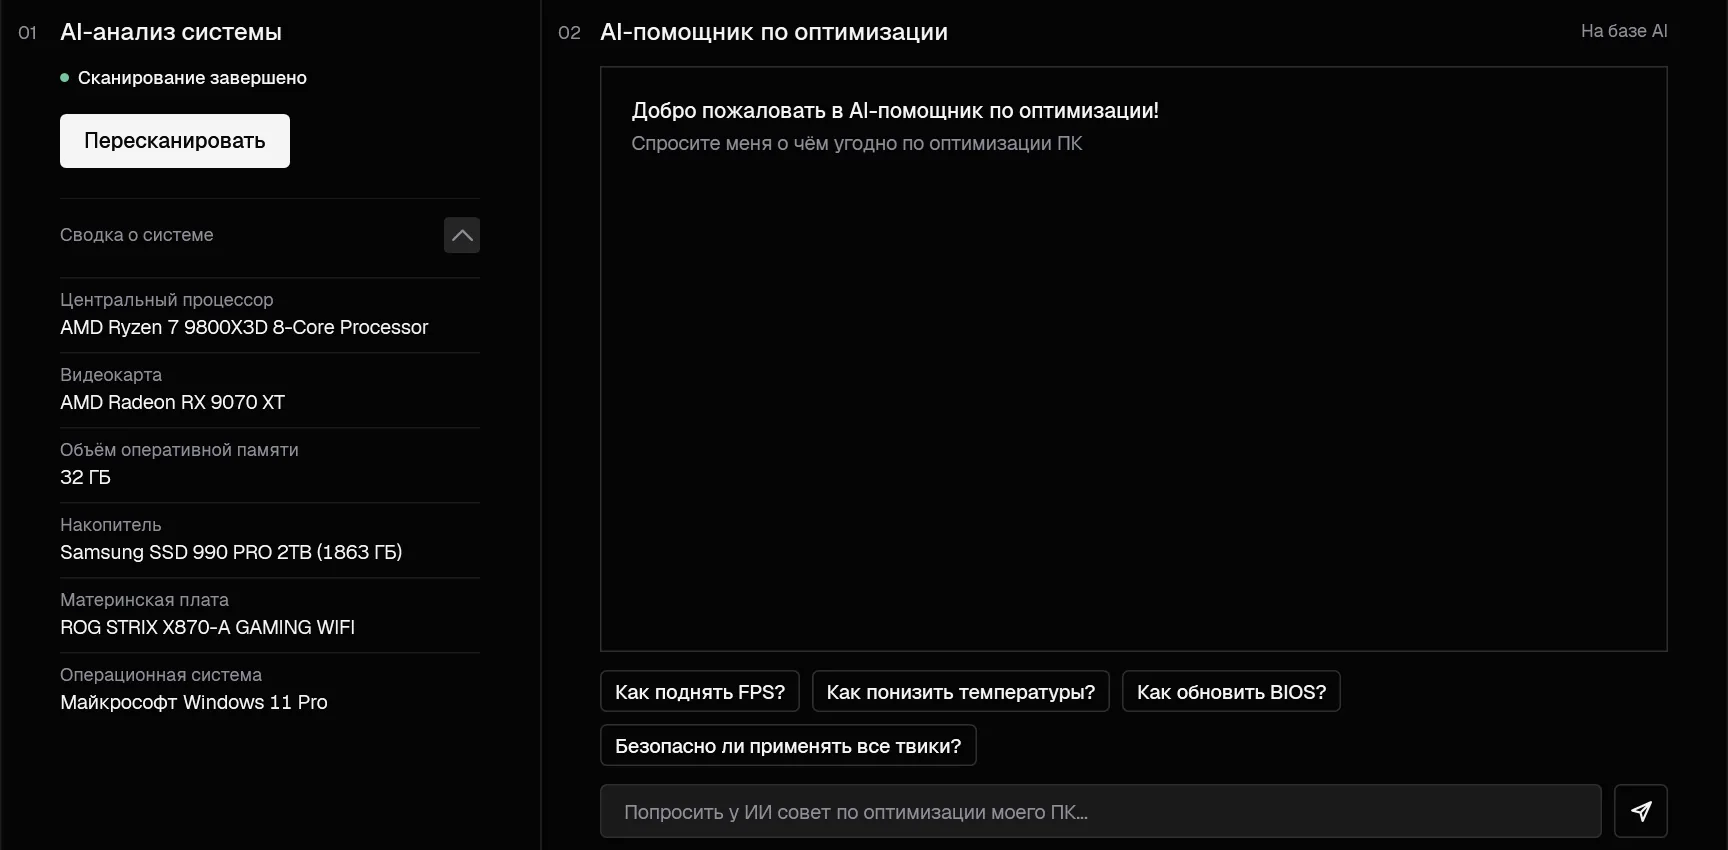Click the Накопитель label
The width and height of the screenshot is (1728, 850).
point(111,525)
